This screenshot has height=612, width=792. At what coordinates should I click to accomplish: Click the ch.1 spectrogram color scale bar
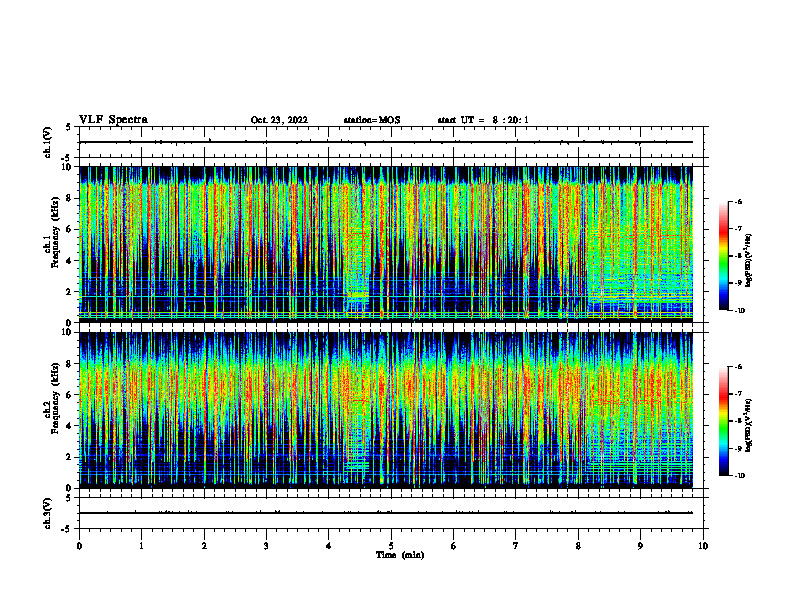724,256
